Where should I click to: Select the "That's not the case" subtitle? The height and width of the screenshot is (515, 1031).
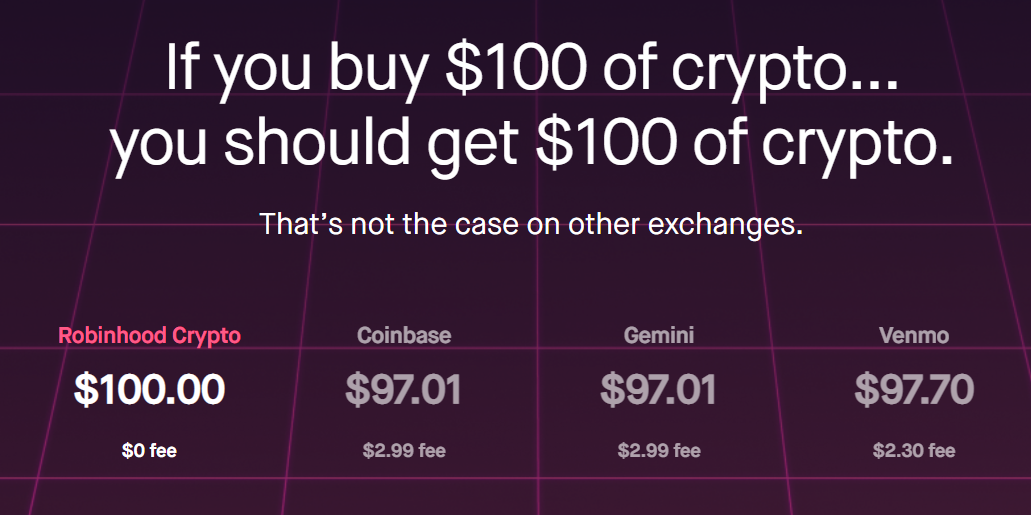(x=531, y=224)
